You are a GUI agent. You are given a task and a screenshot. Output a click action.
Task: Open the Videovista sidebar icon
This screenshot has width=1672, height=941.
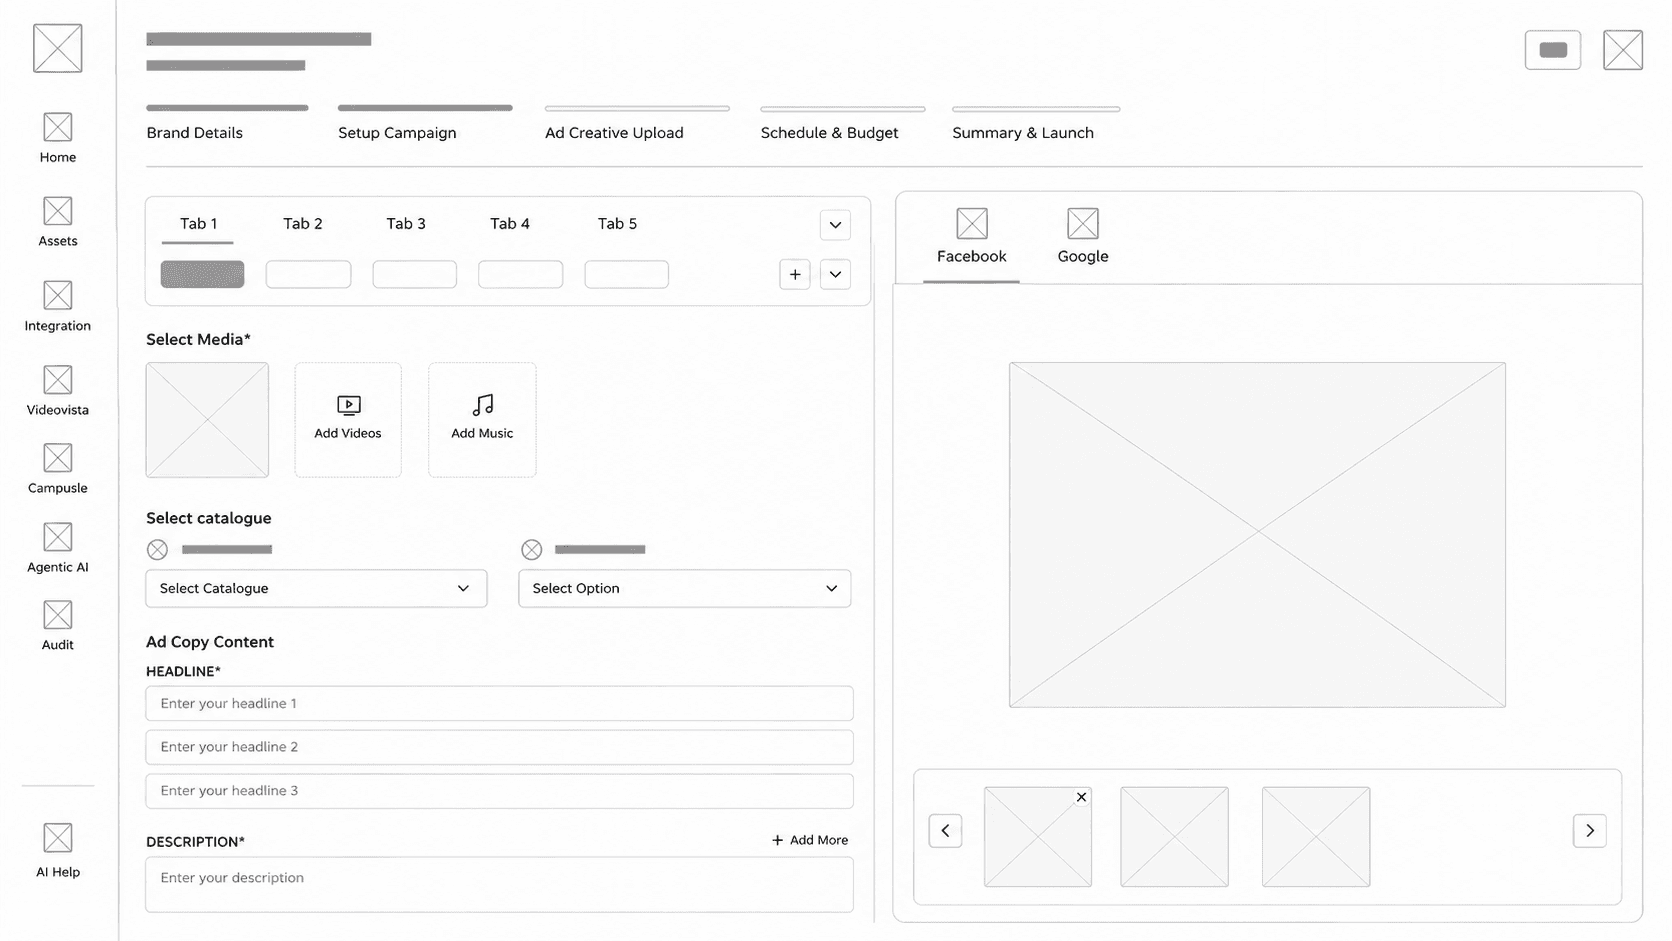coord(58,380)
